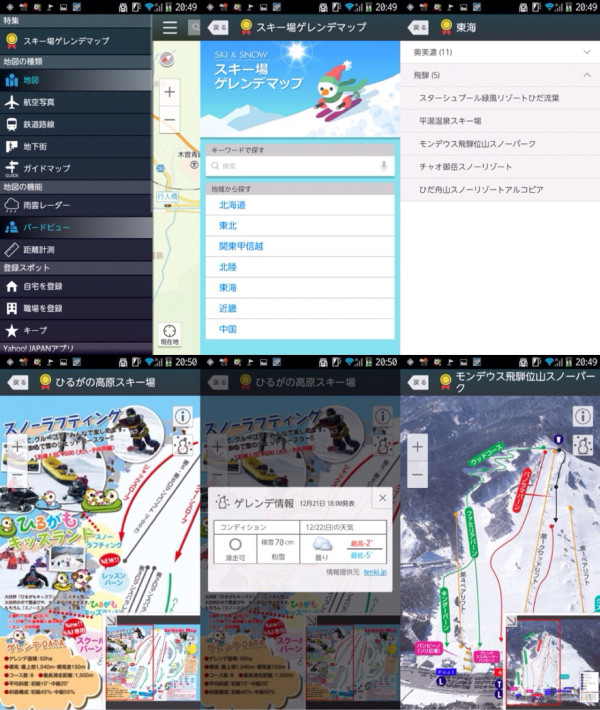Tap the モンデウス overview minimap thumbnail
600x710 pixels.
tap(552, 662)
